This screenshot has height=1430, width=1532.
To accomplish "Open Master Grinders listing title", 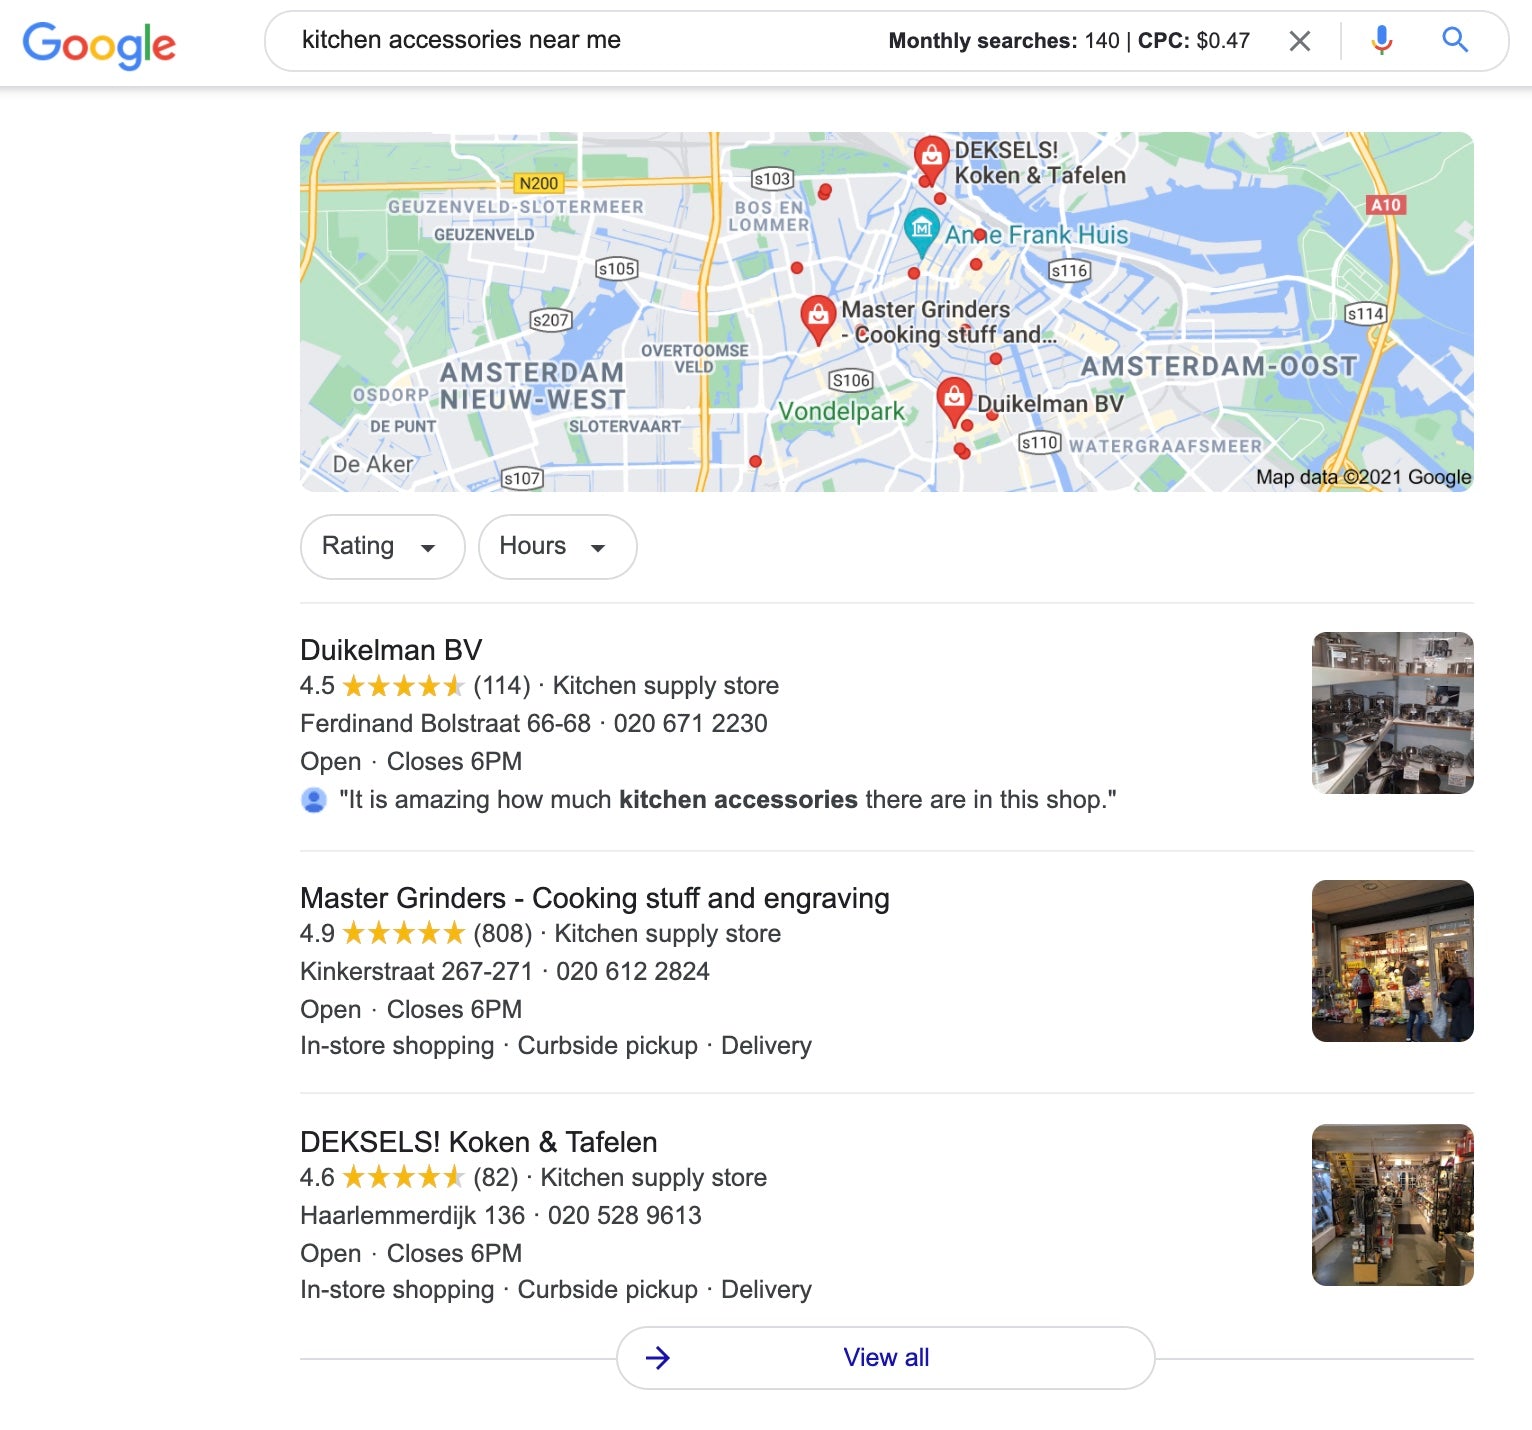I will coord(595,898).
